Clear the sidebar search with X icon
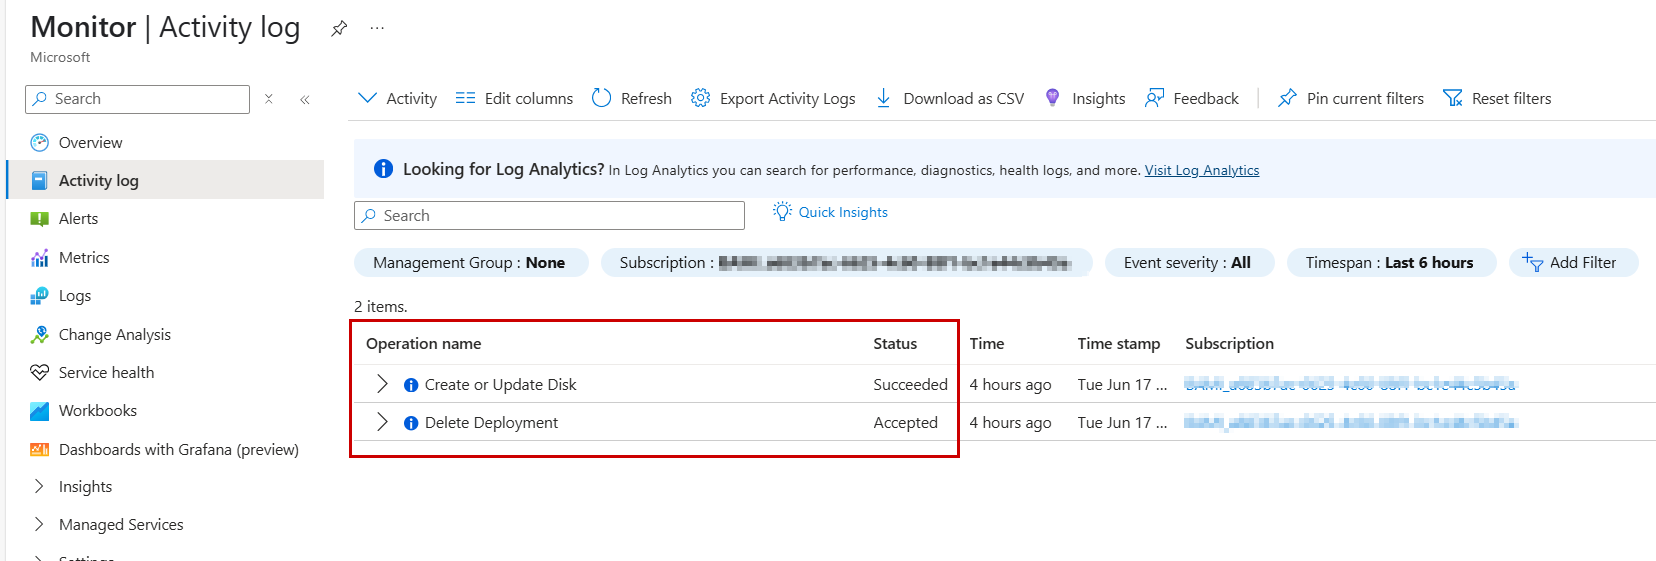Screen dimensions: 1656x561 click(269, 99)
